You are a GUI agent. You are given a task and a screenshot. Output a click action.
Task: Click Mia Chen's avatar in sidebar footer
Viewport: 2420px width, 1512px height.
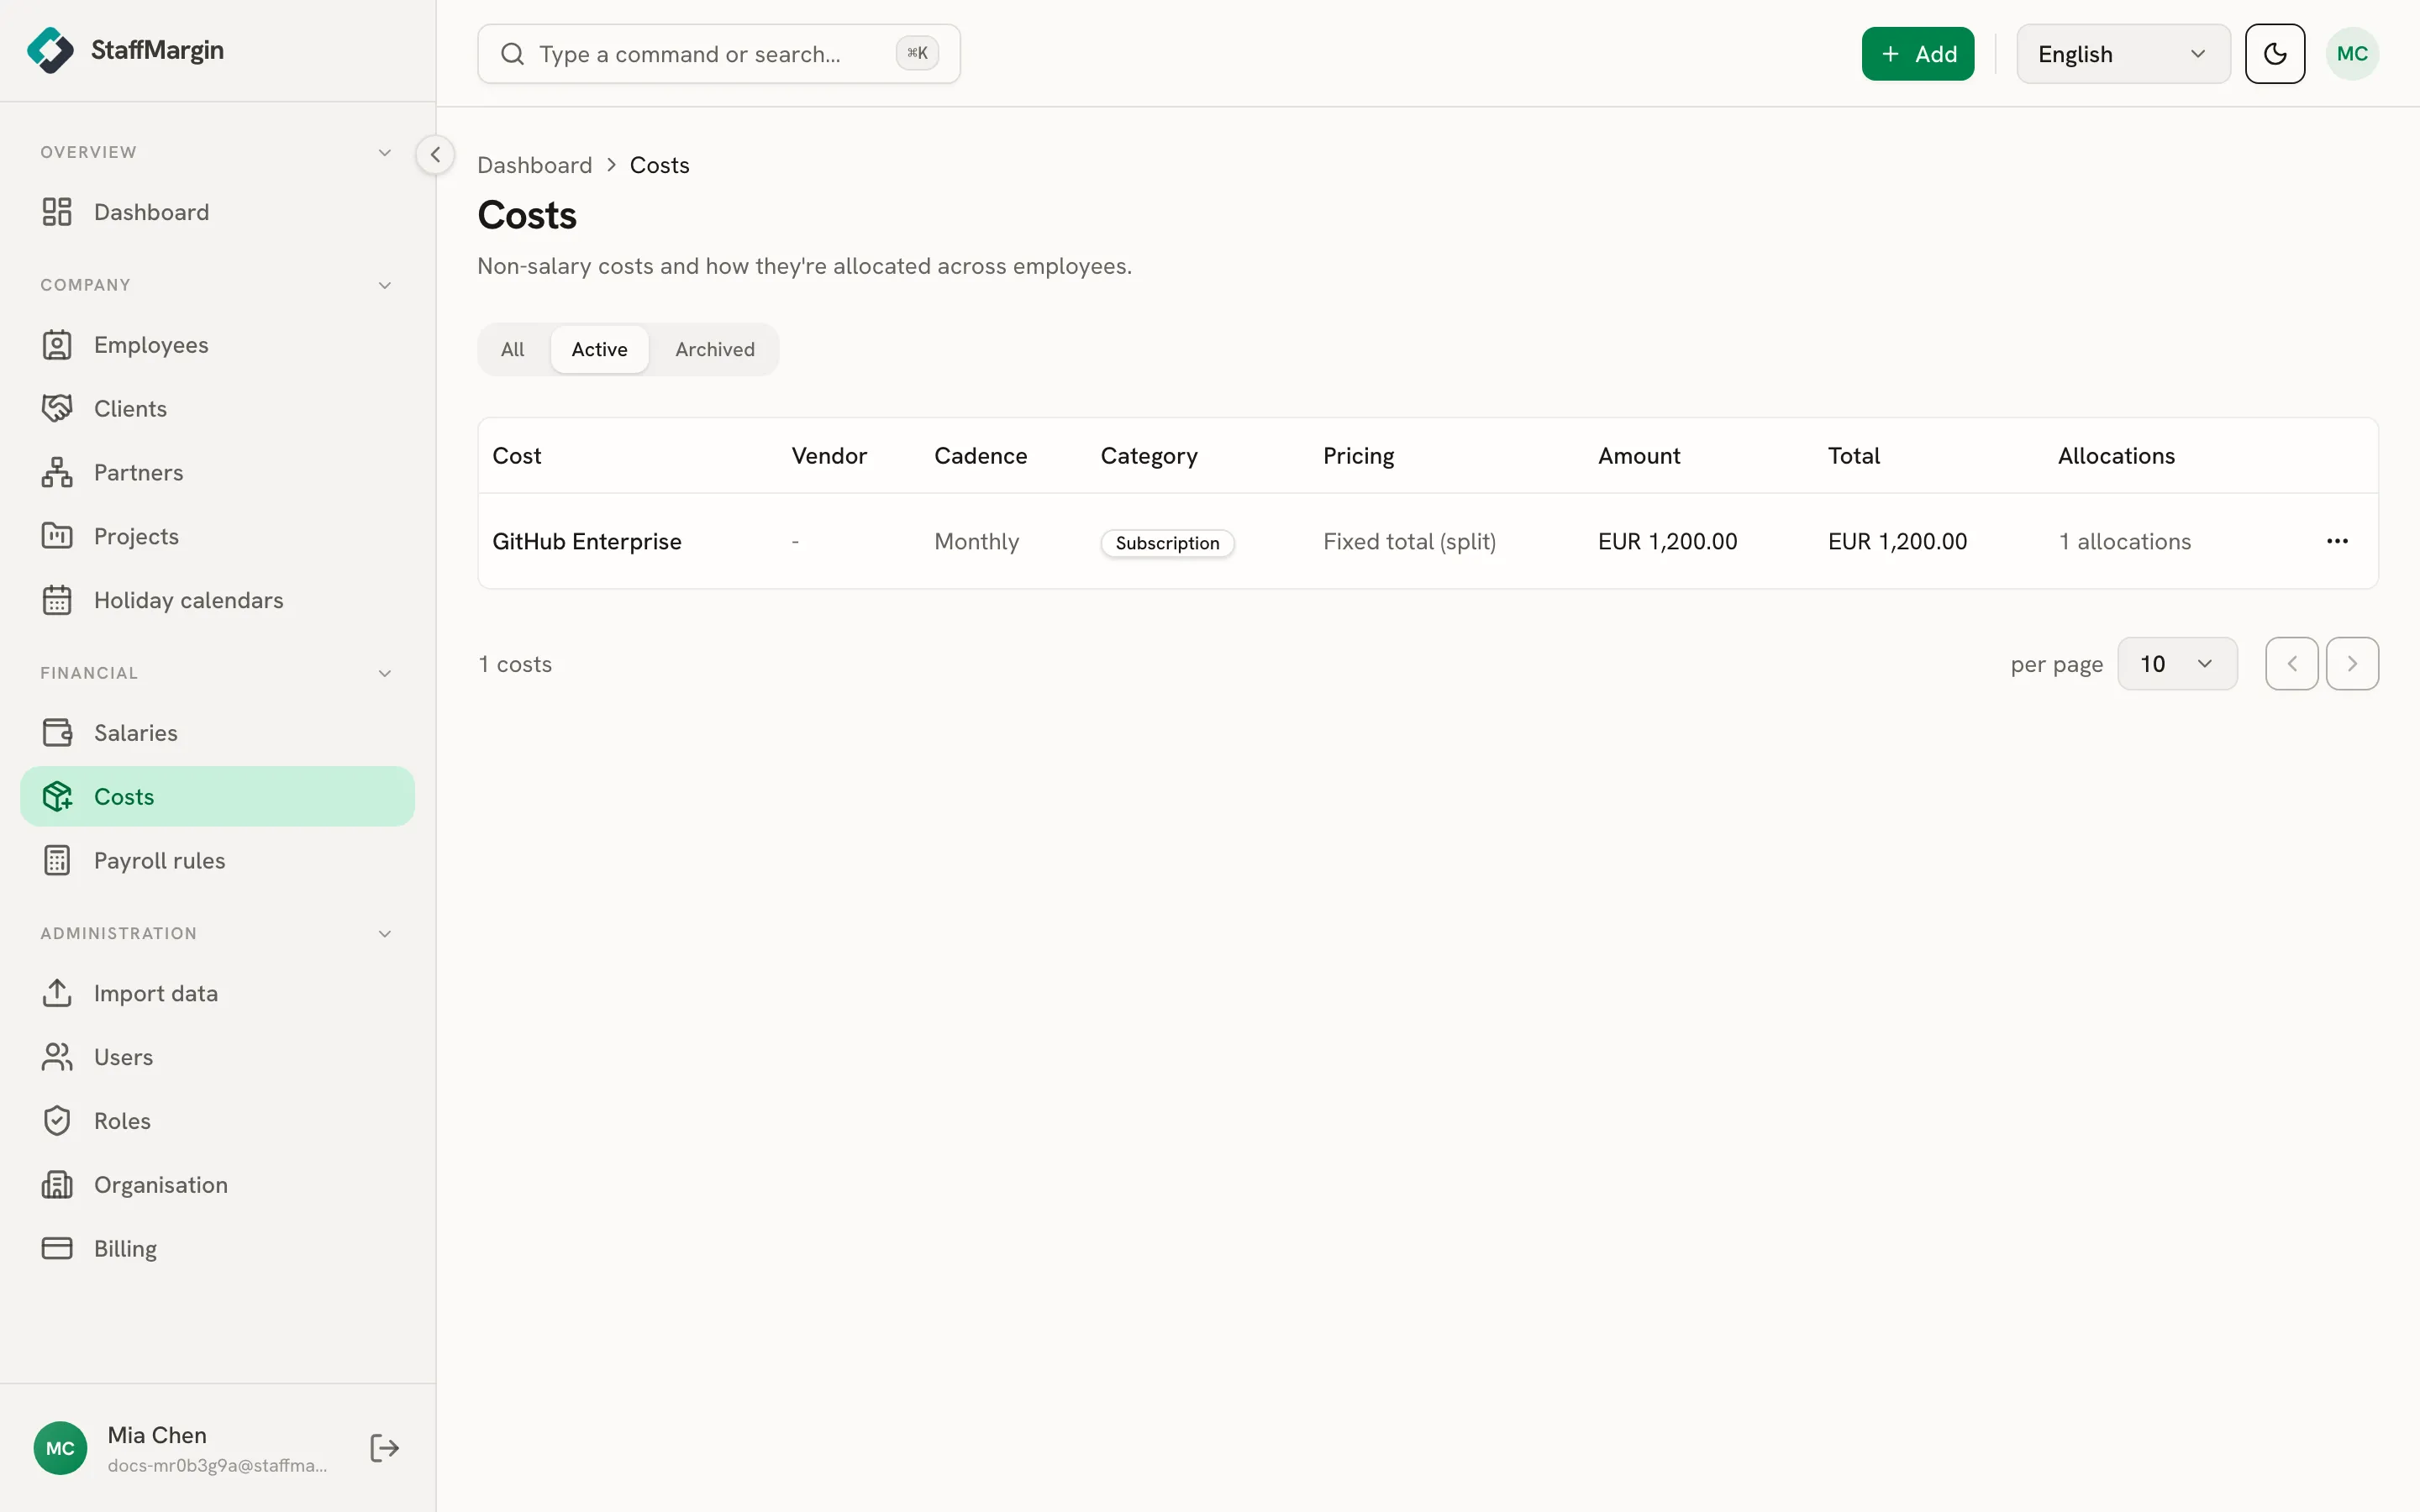(60, 1448)
